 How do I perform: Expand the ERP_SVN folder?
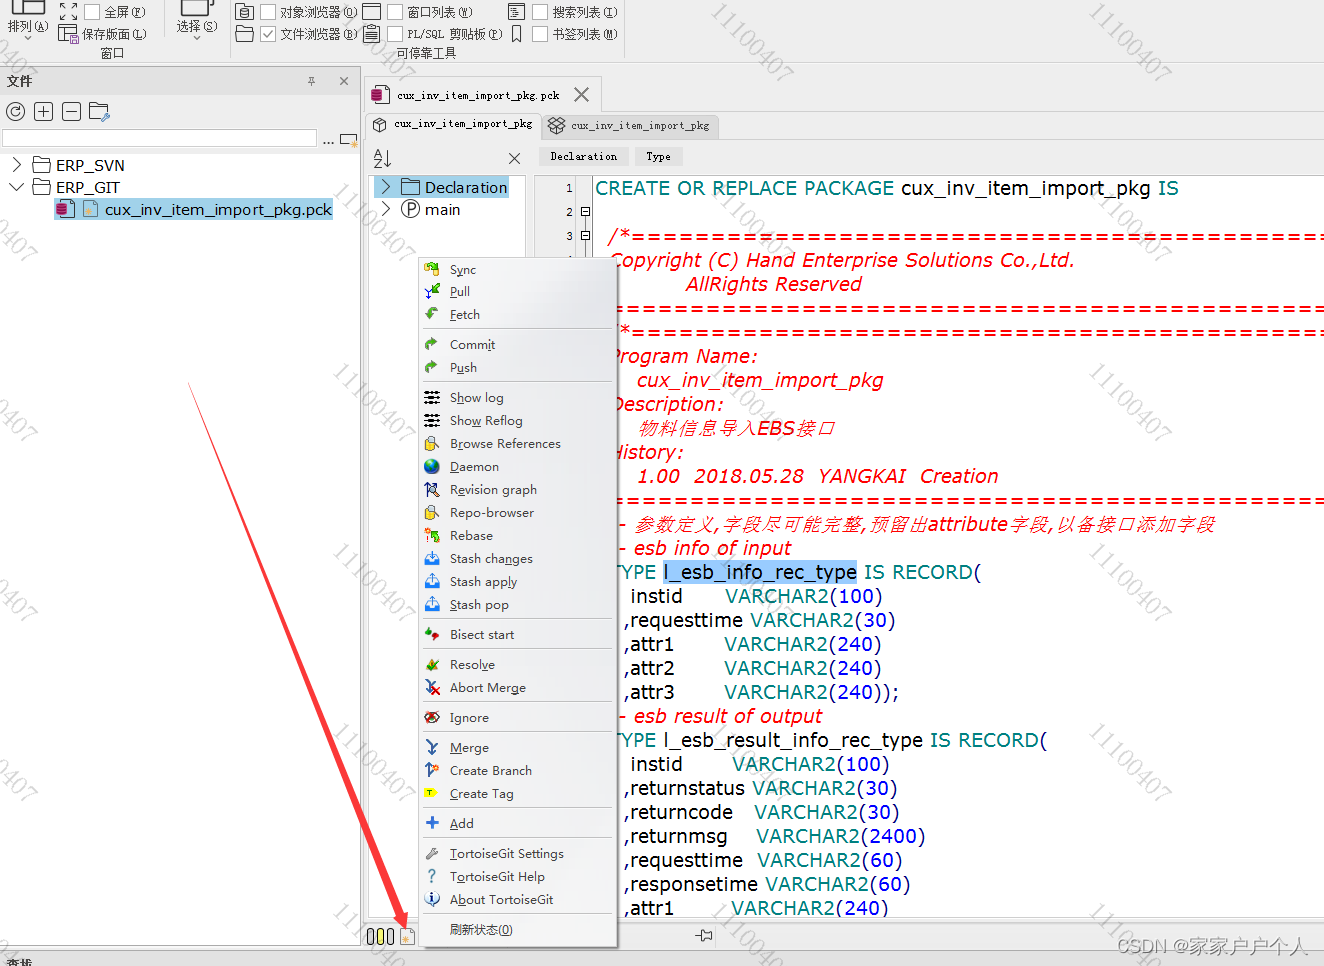click(x=19, y=164)
